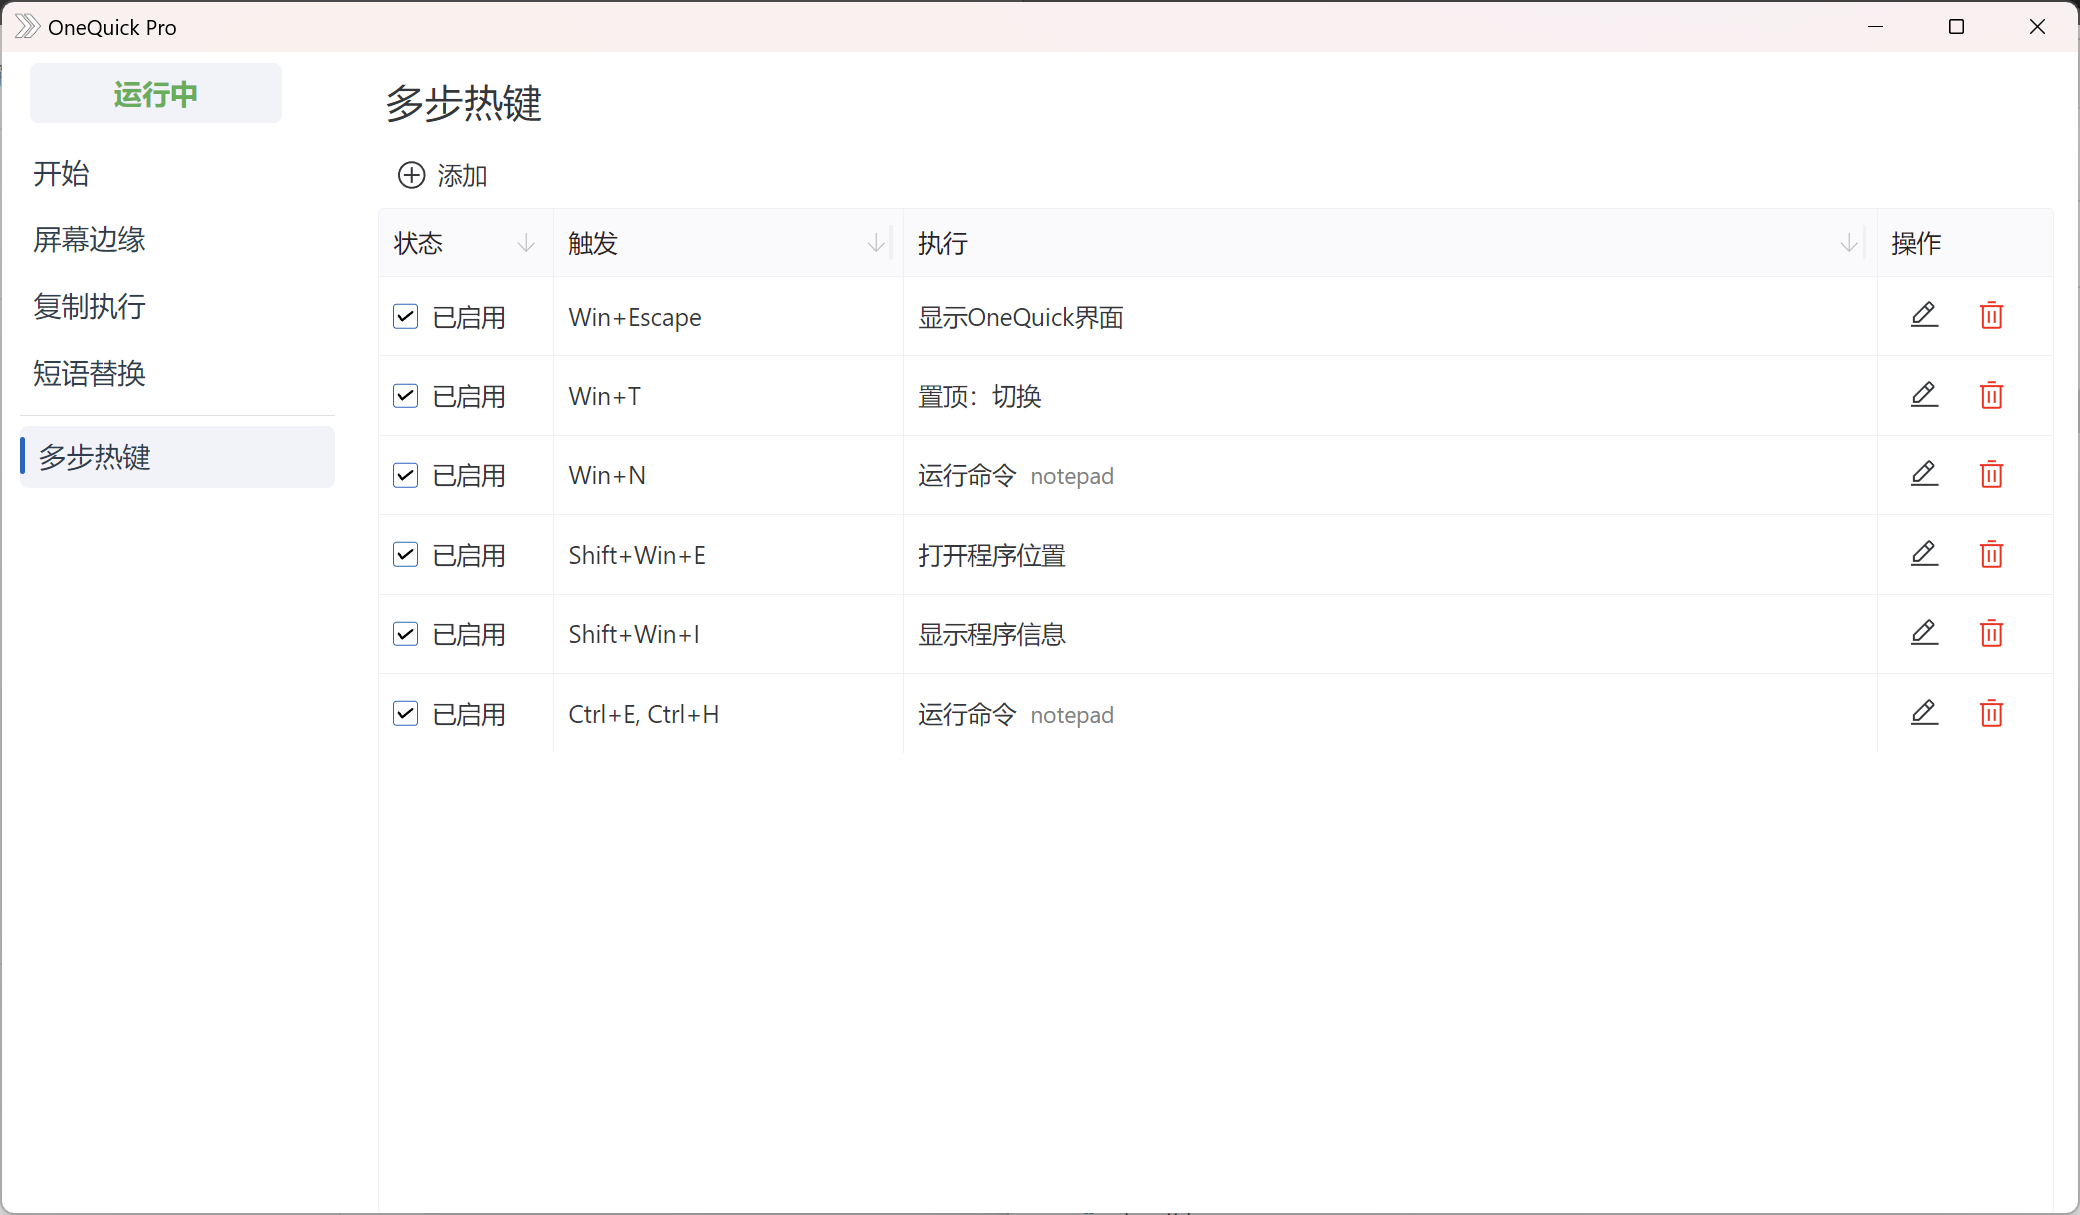Delete the Ctrl+E, Ctrl+H hotkey rule
The width and height of the screenshot is (2080, 1215).
coord(1991,713)
